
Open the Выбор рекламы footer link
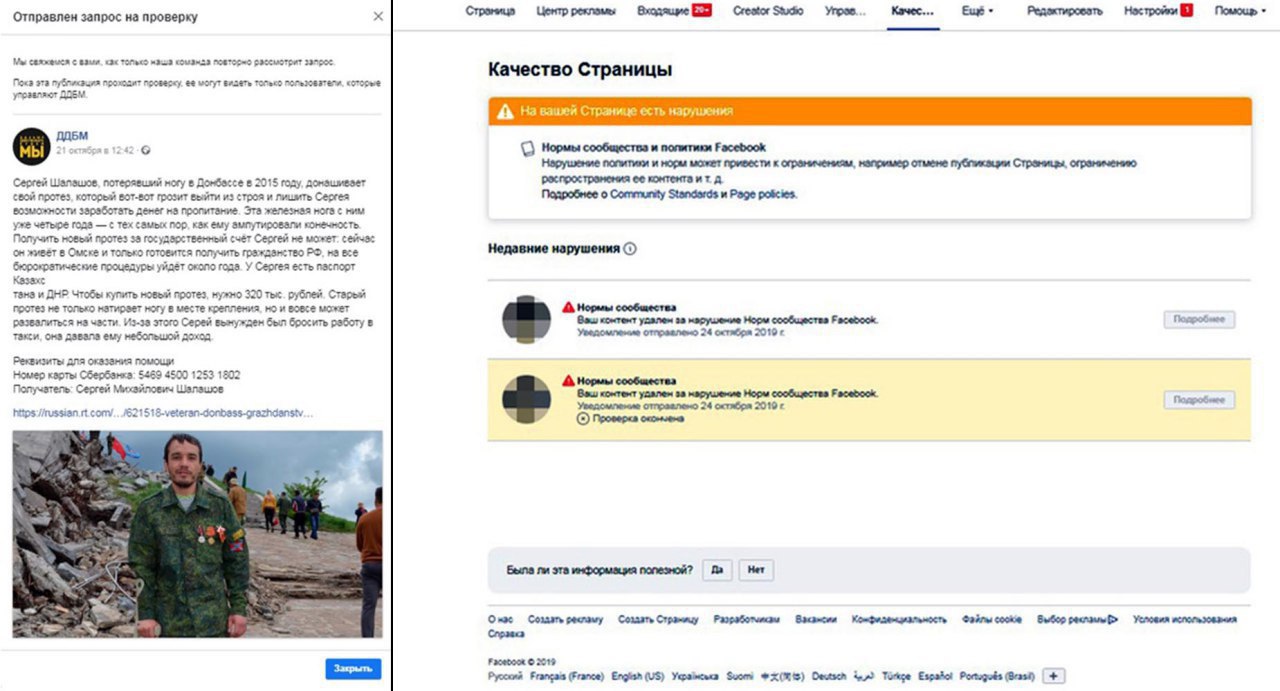(x=1077, y=620)
